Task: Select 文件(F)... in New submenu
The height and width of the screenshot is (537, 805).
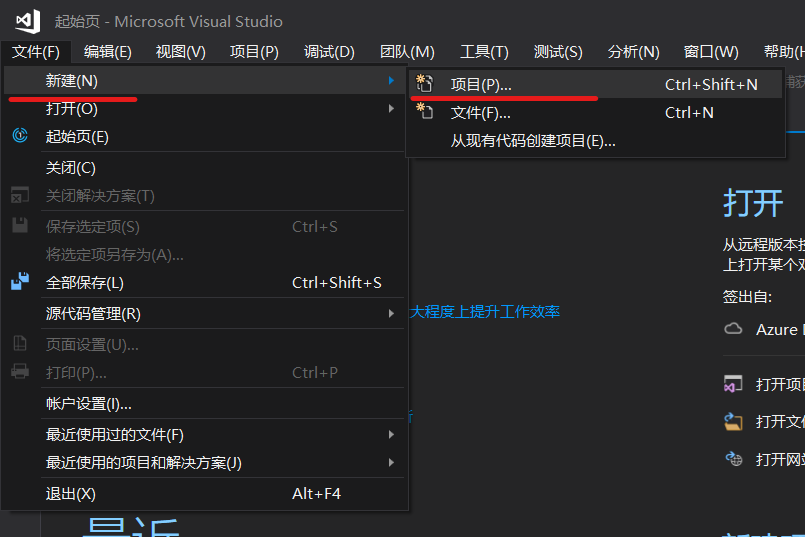Action: pos(596,112)
